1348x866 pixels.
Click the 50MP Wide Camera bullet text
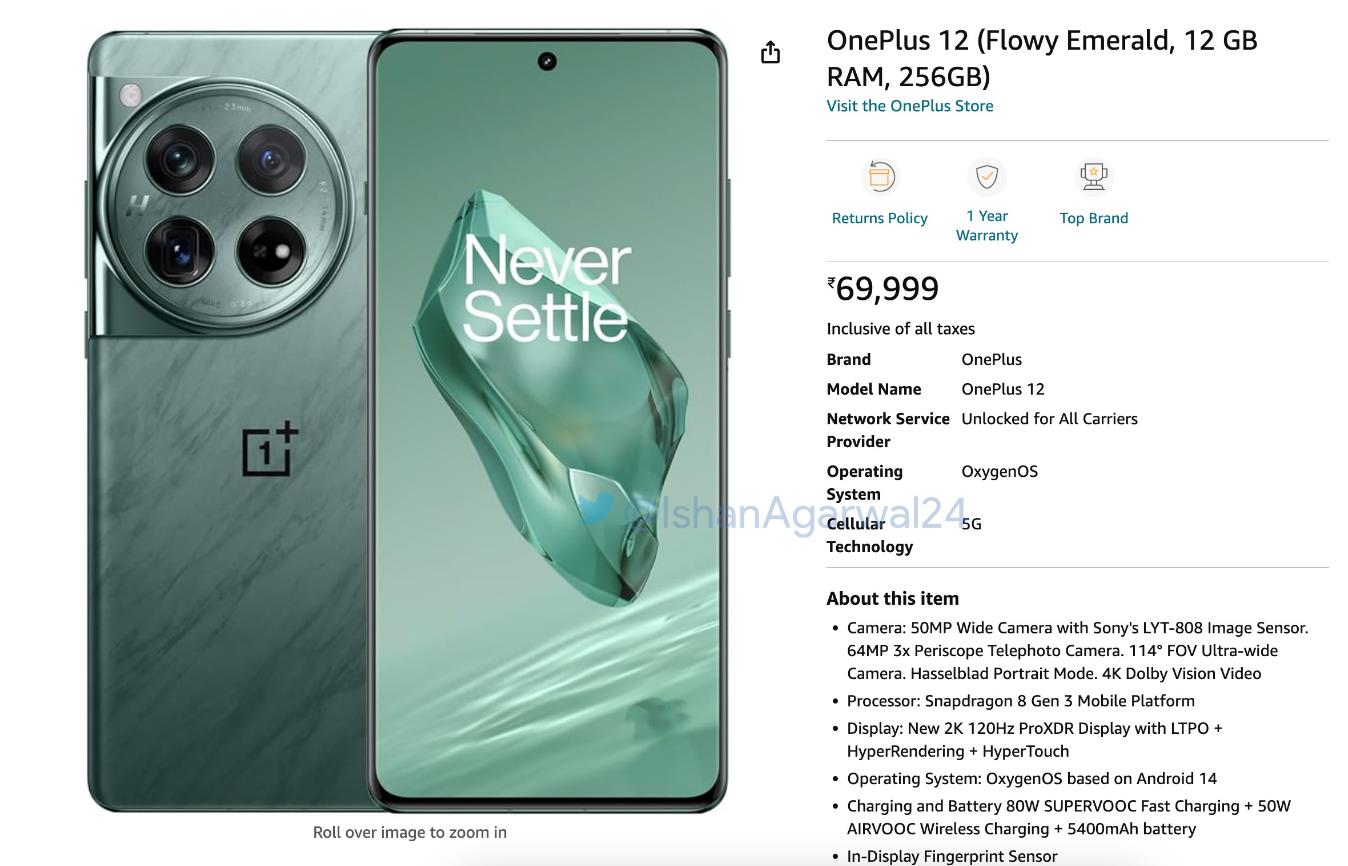(1078, 651)
